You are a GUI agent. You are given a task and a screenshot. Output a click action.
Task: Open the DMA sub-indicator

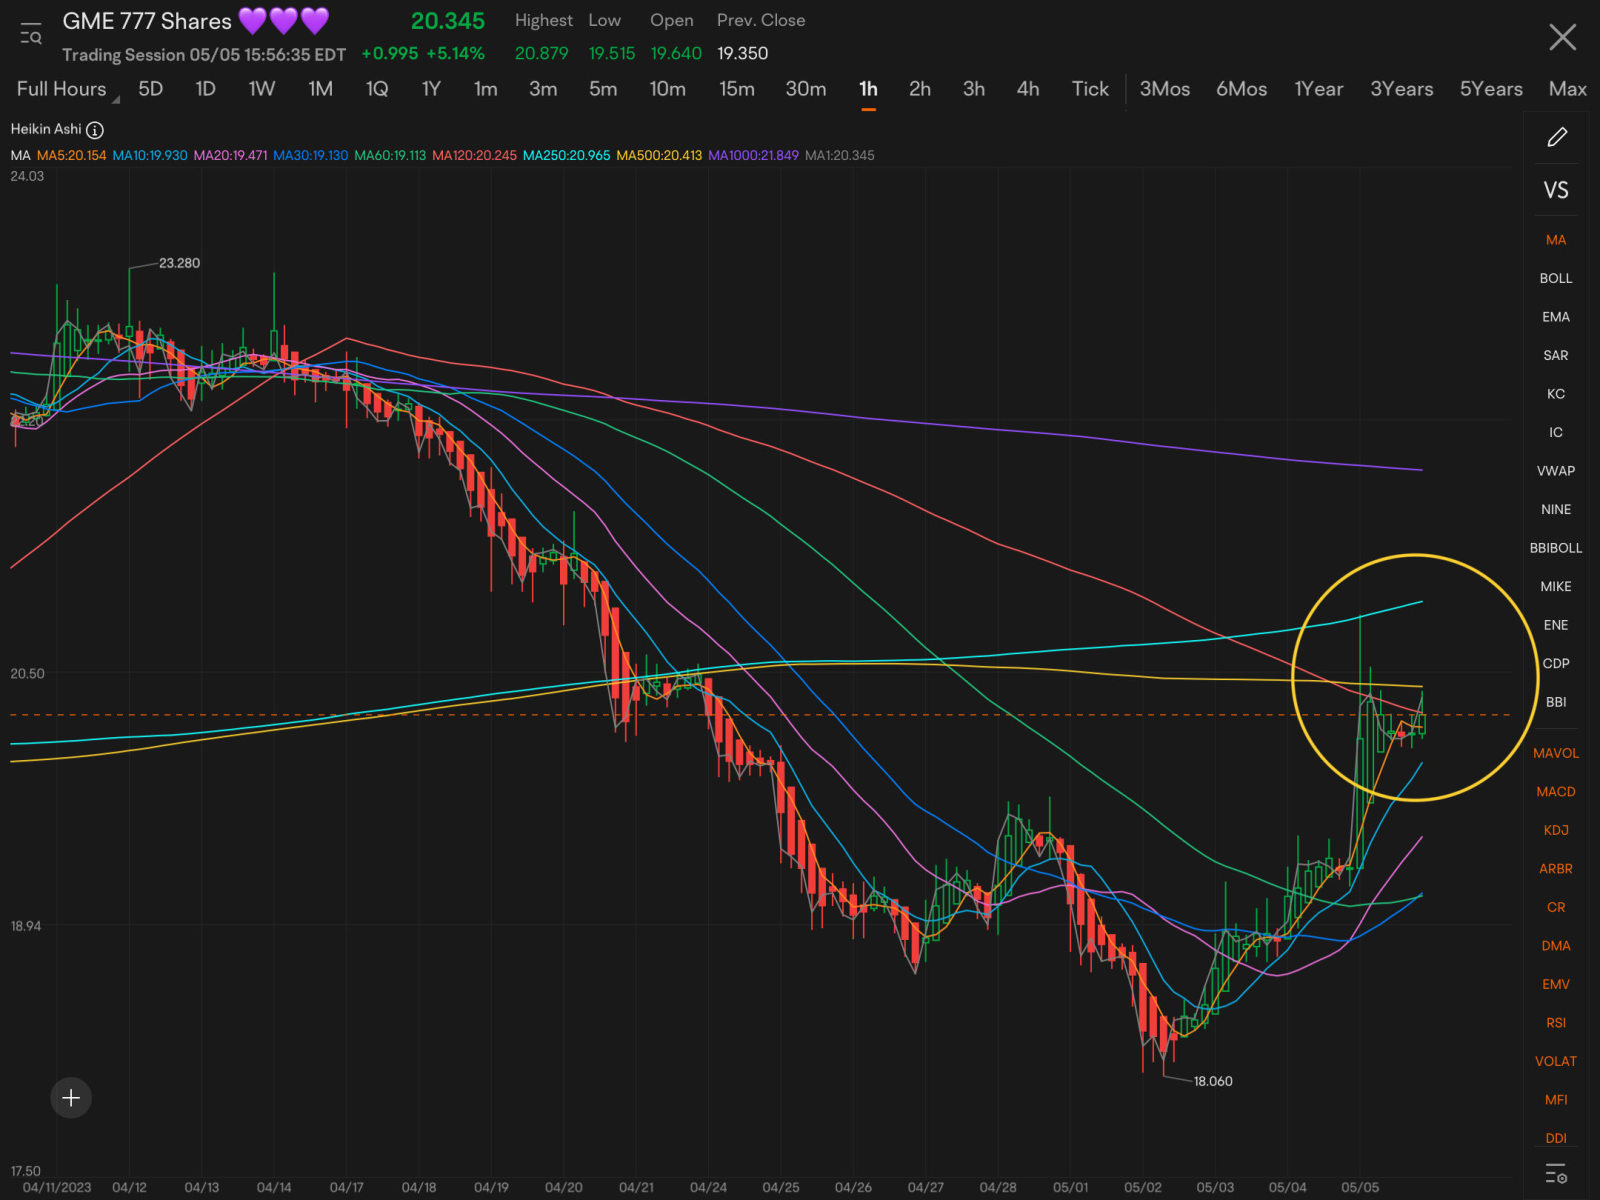pyautogui.click(x=1556, y=946)
